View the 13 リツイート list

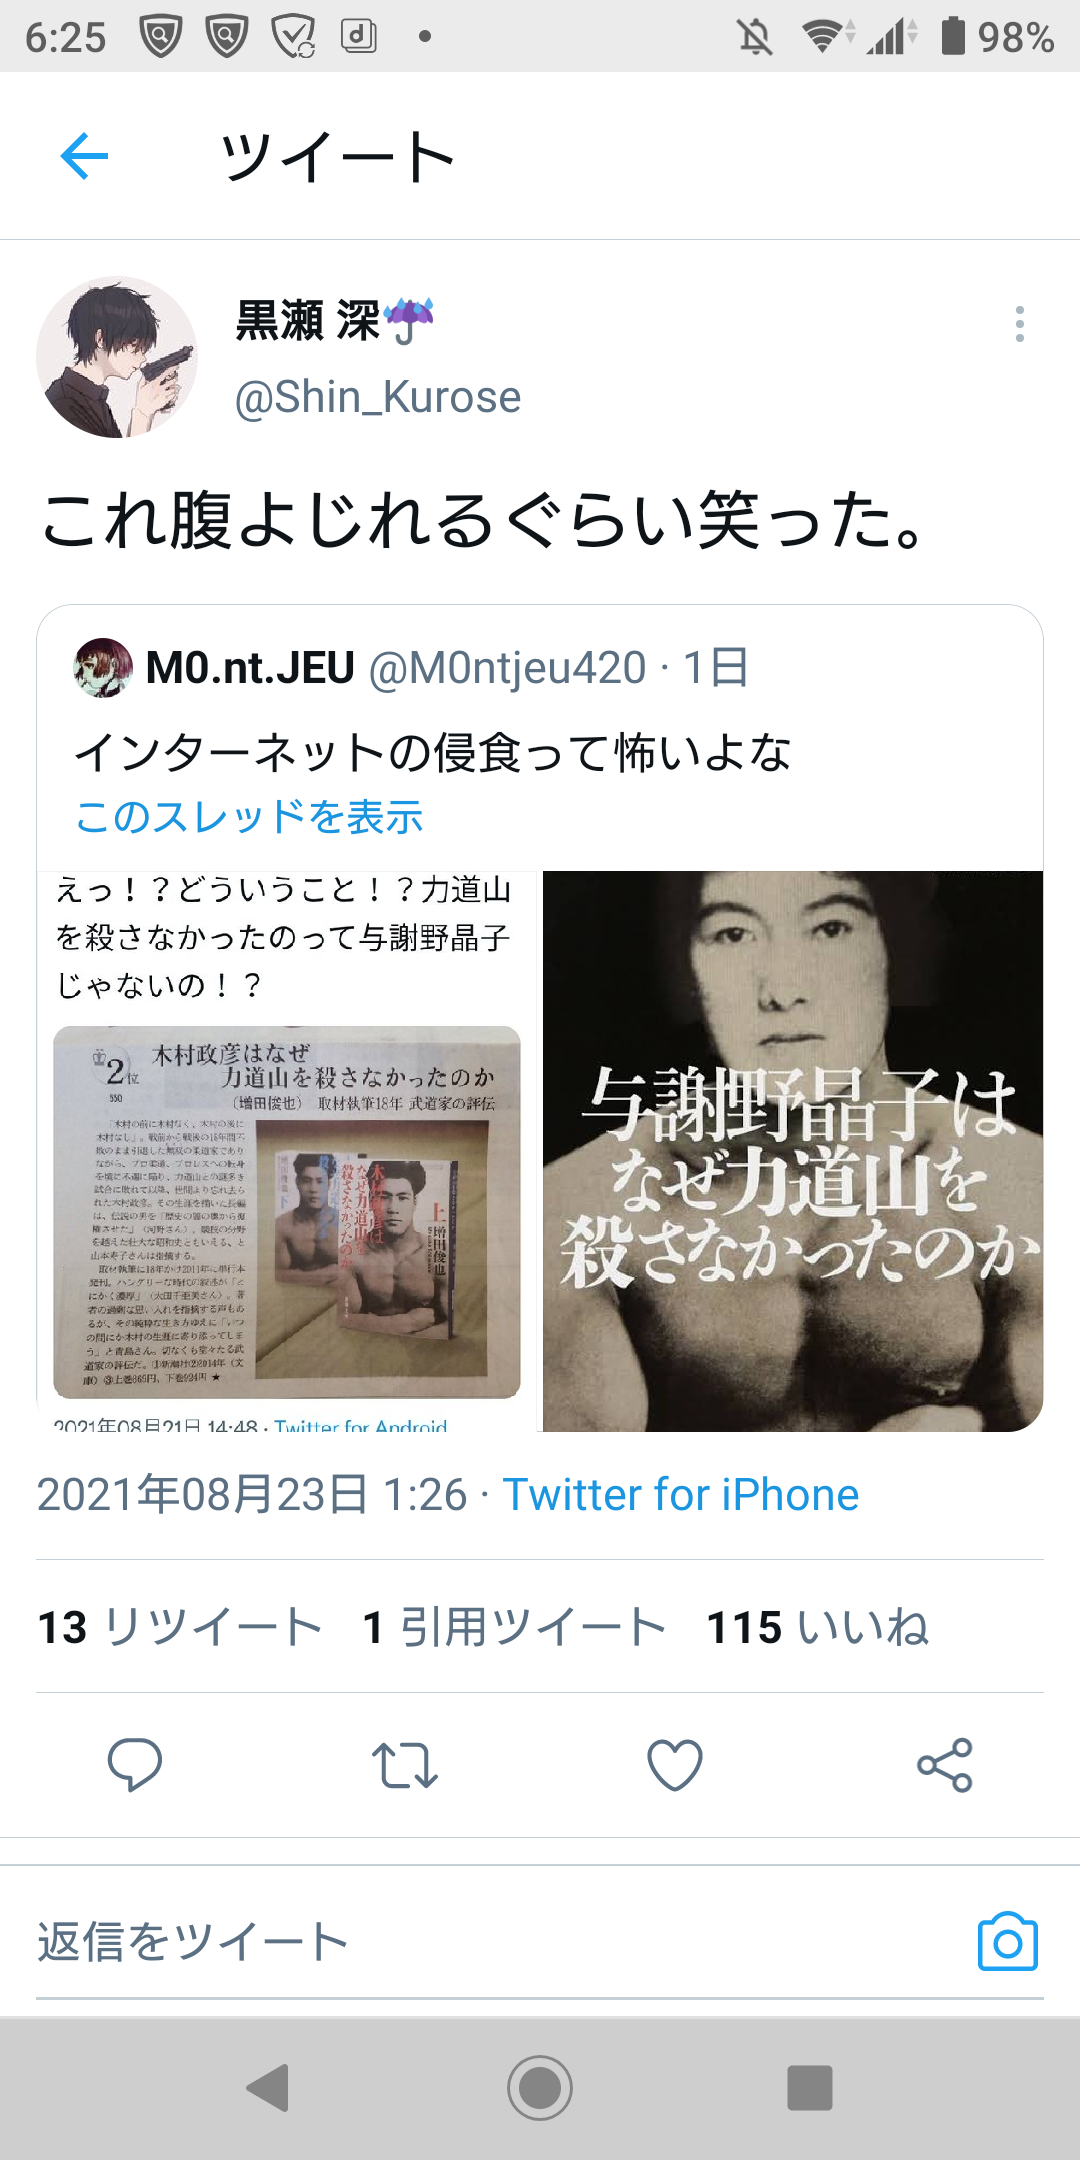pos(180,1627)
